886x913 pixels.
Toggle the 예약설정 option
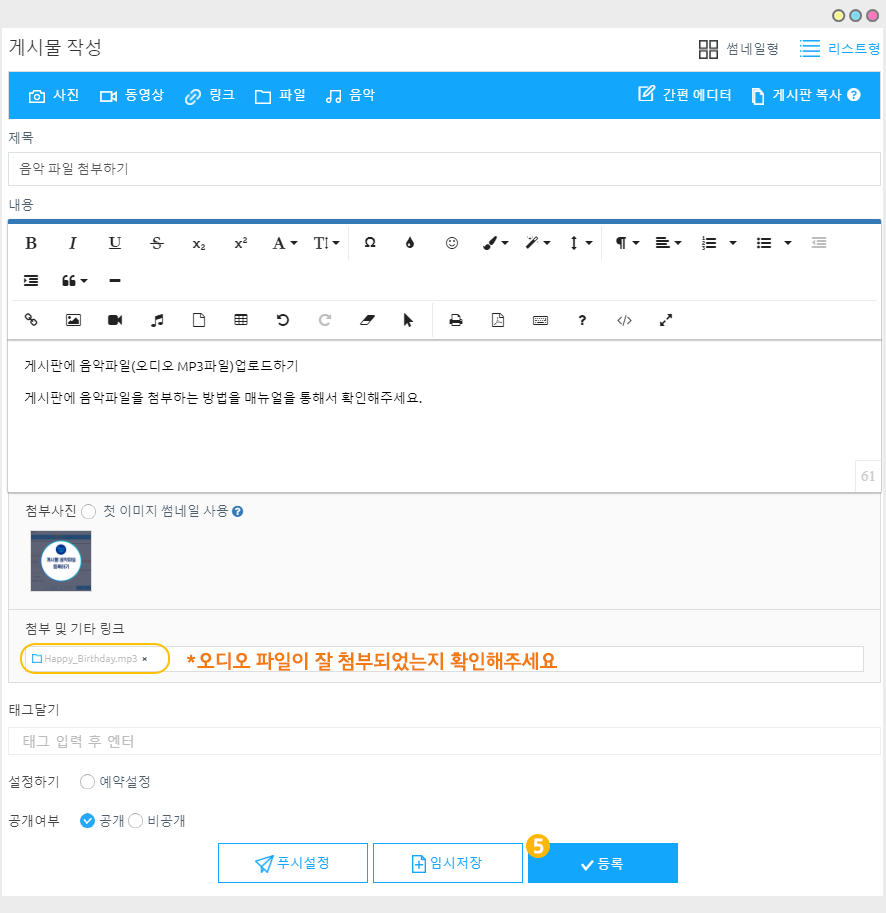tap(88, 782)
